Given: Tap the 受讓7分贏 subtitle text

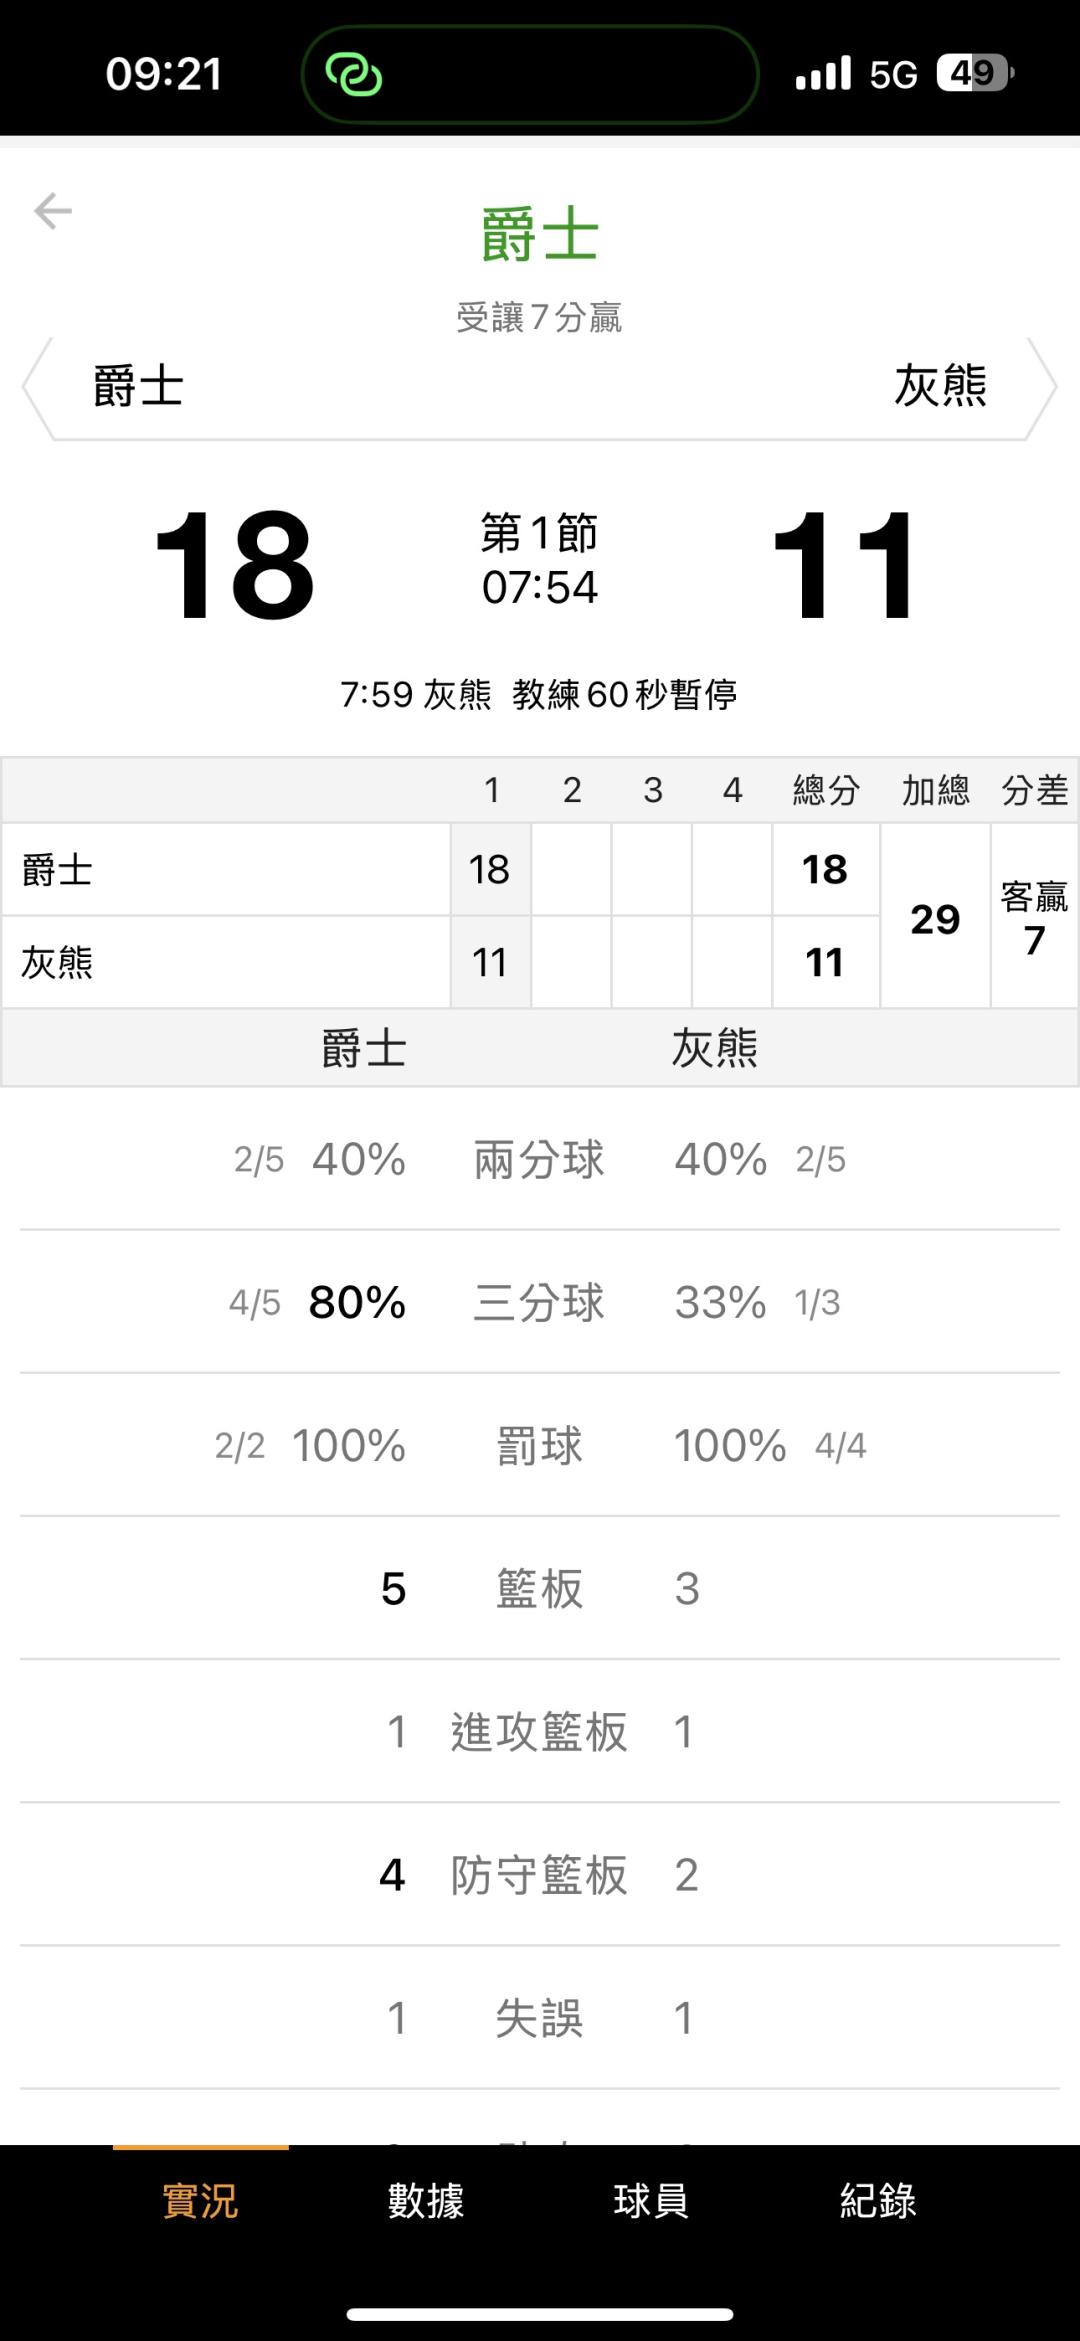Looking at the screenshot, I should click(540, 318).
